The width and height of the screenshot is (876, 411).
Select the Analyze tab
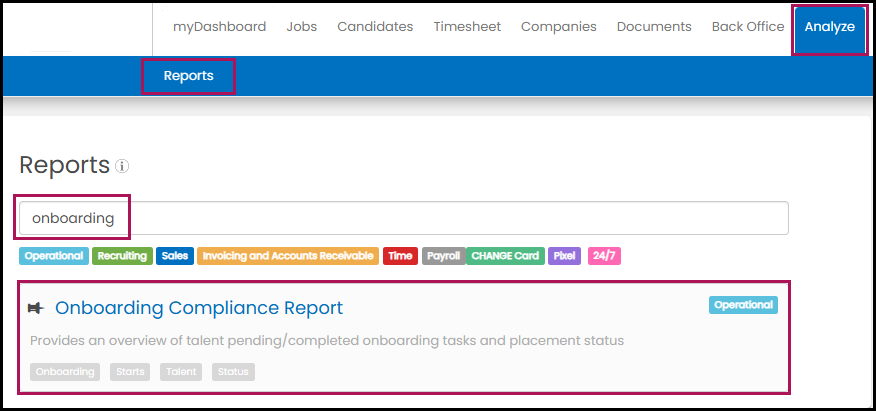click(830, 30)
